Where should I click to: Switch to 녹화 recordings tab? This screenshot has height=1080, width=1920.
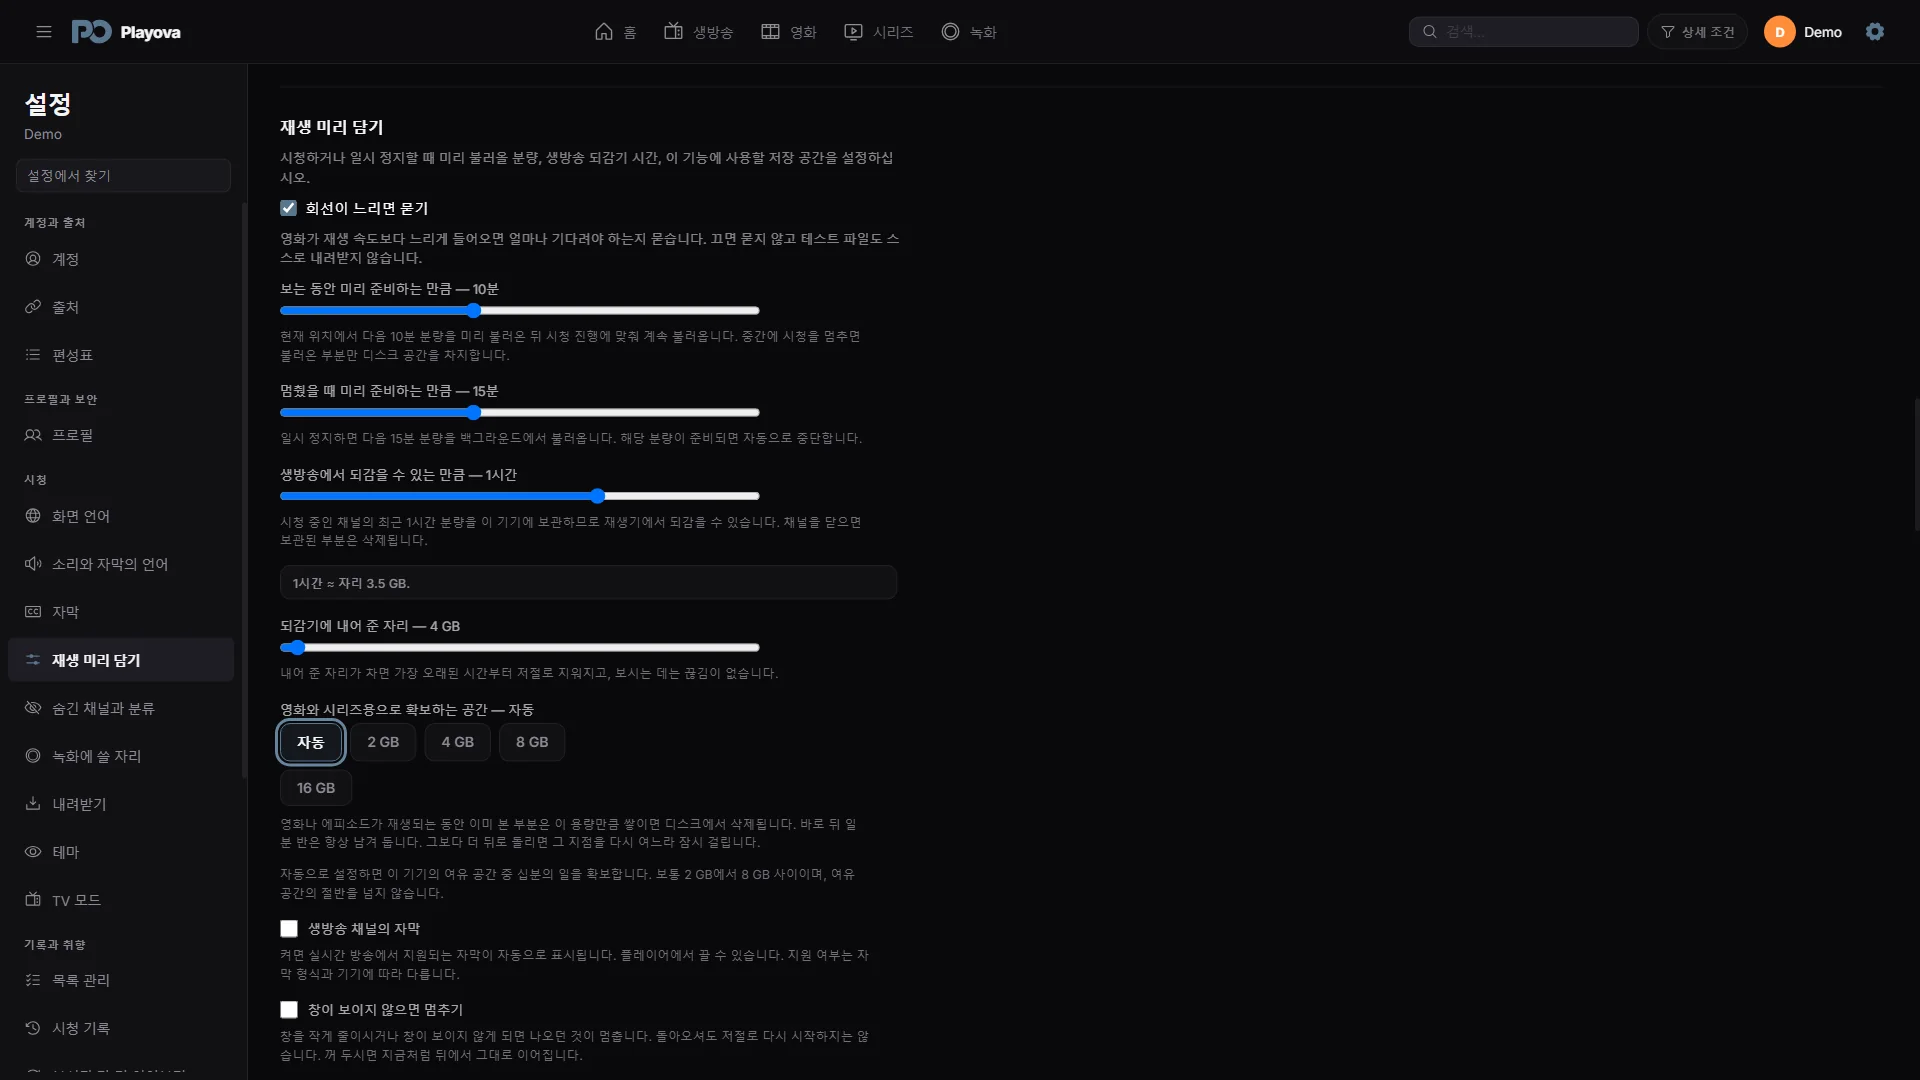(x=969, y=32)
